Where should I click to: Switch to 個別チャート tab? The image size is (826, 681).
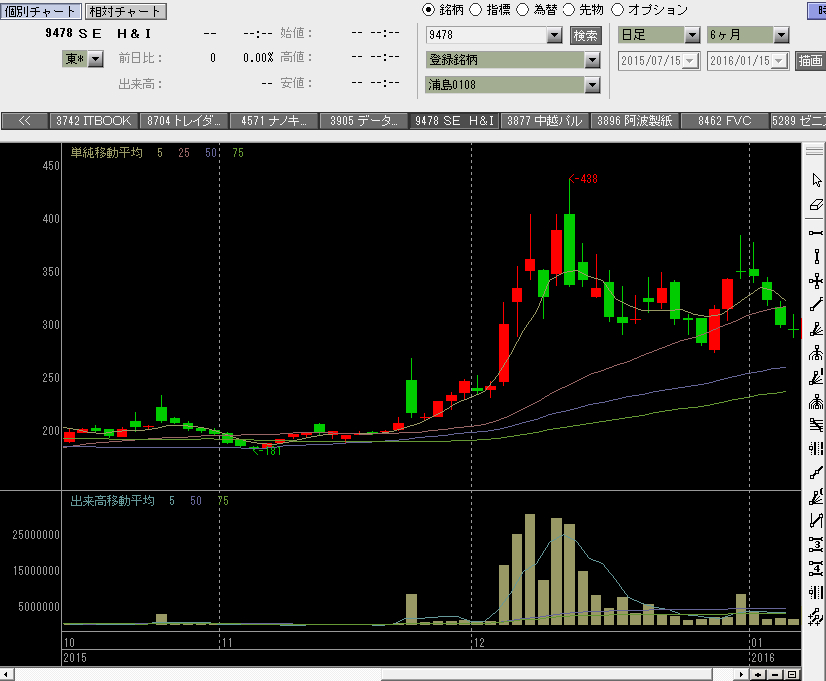pos(41,11)
